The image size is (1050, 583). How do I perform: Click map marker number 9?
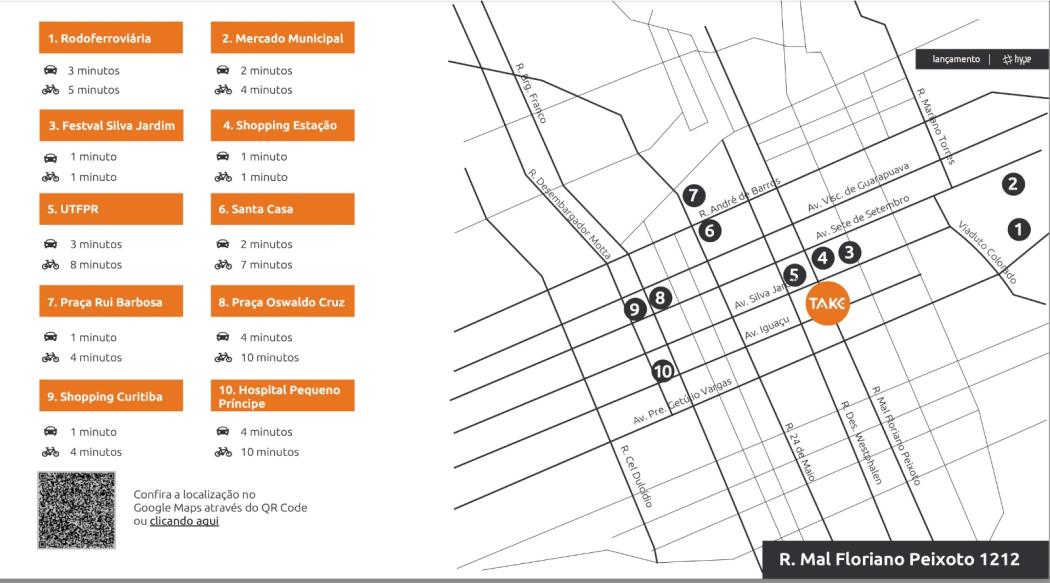coord(634,309)
